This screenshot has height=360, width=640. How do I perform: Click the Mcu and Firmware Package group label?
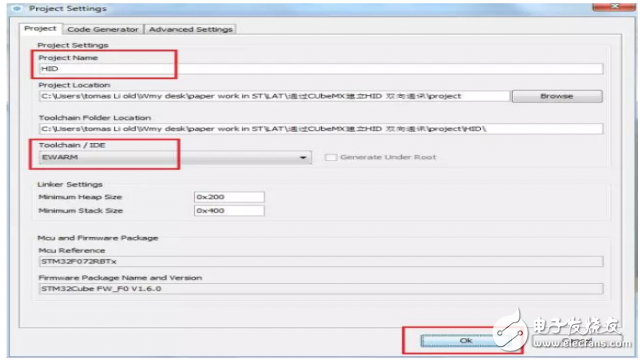[98, 238]
